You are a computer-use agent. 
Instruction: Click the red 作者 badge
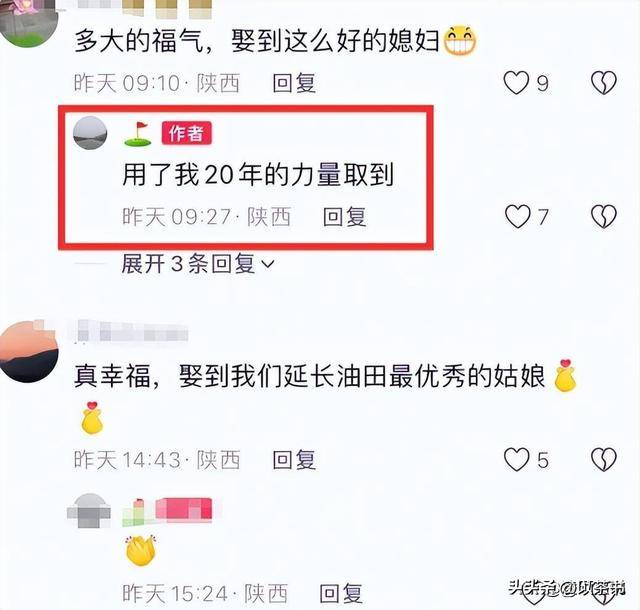[x=187, y=133]
